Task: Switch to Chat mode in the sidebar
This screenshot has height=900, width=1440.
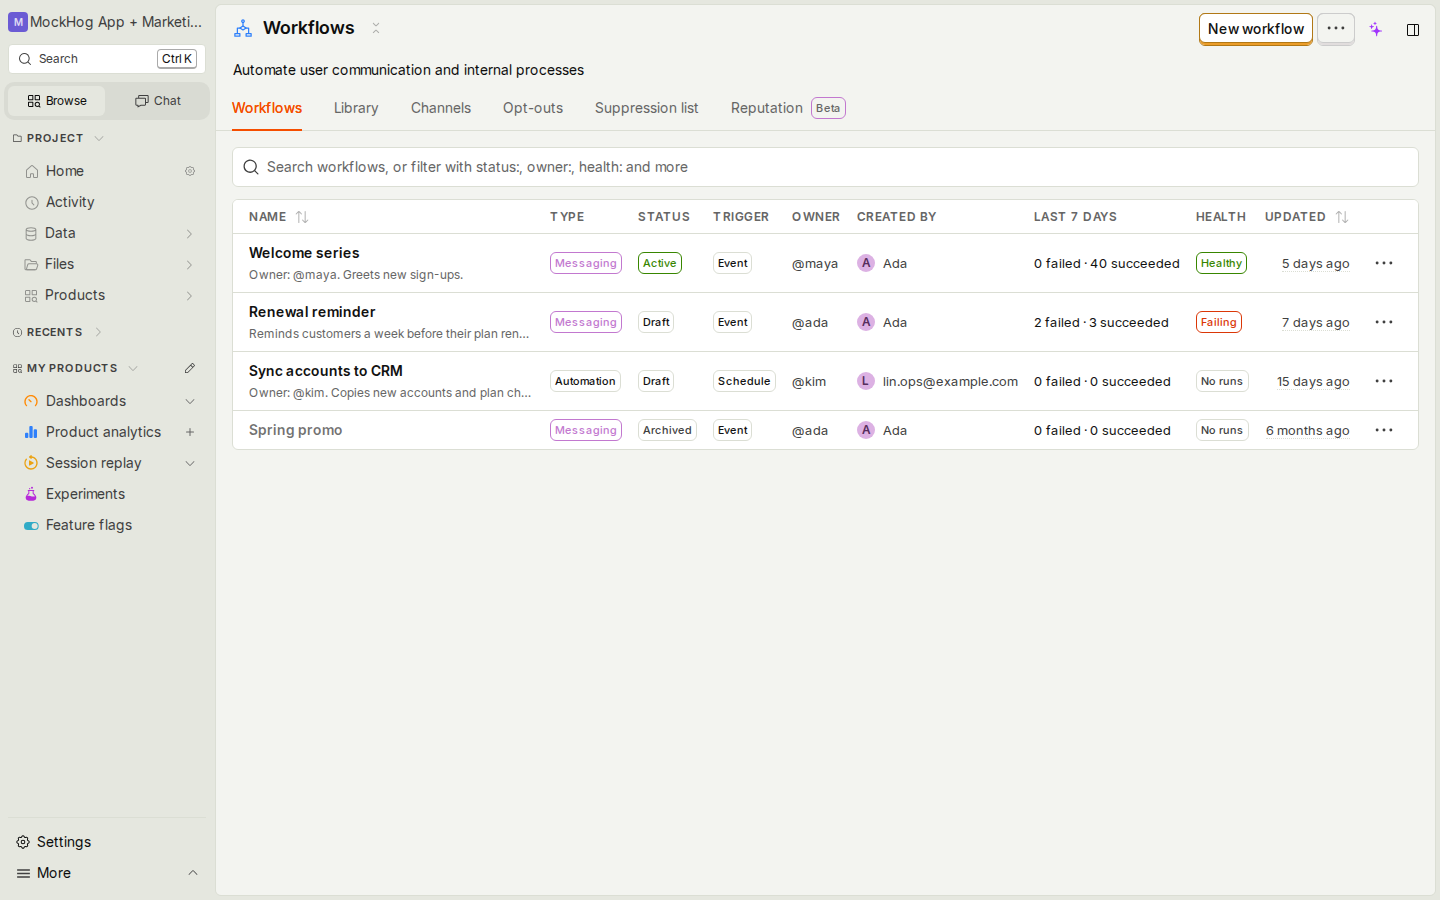Action: pyautogui.click(x=158, y=101)
